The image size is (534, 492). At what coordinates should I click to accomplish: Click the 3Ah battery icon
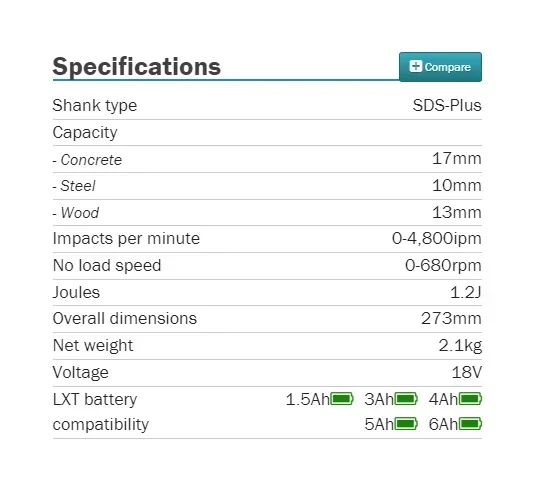(x=406, y=399)
